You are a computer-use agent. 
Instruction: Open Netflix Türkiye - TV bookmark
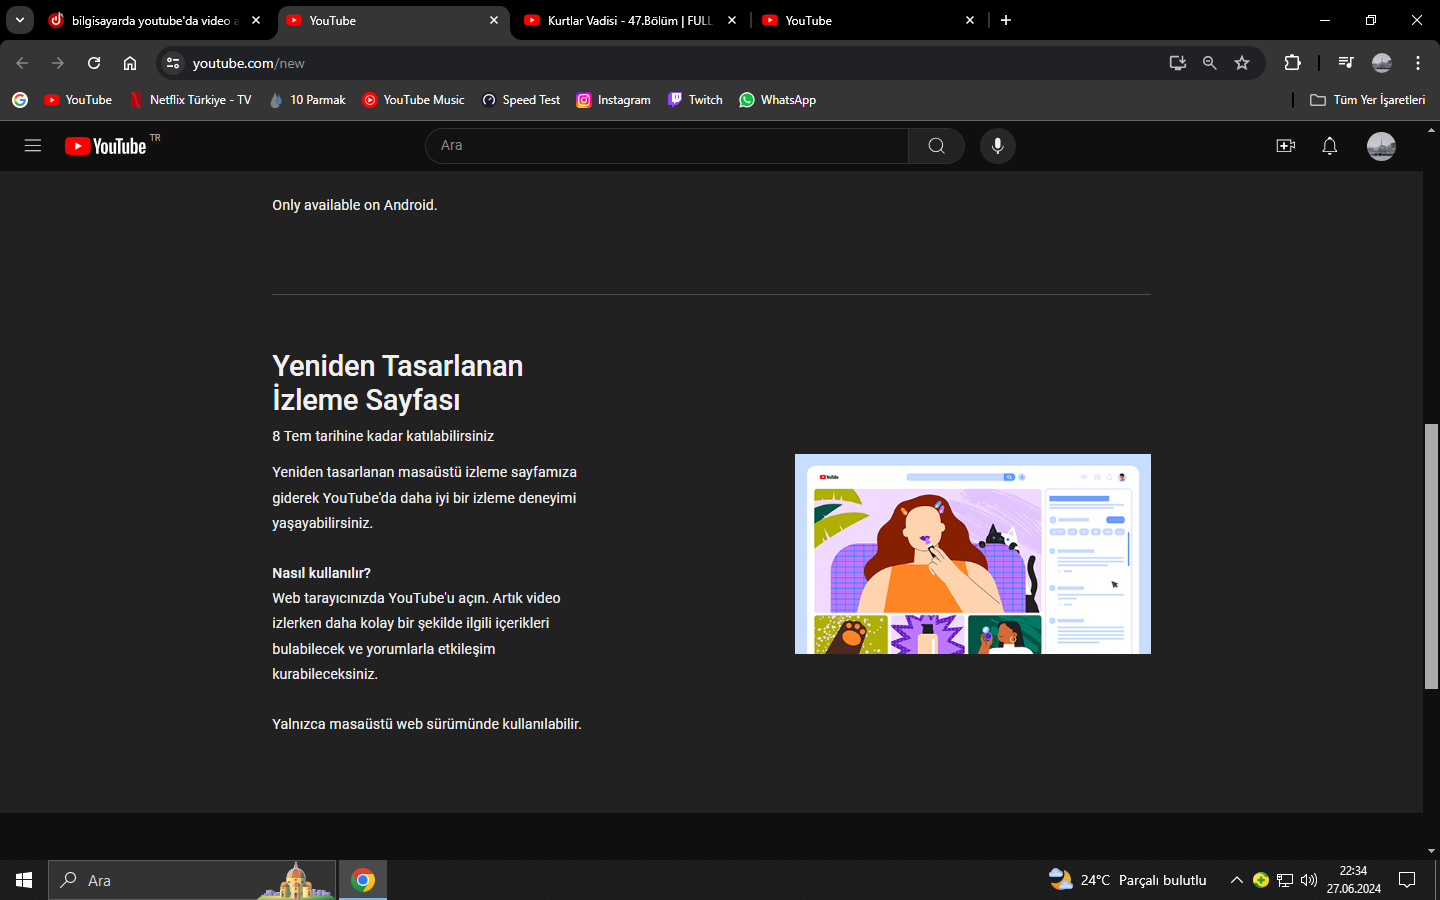click(x=190, y=100)
